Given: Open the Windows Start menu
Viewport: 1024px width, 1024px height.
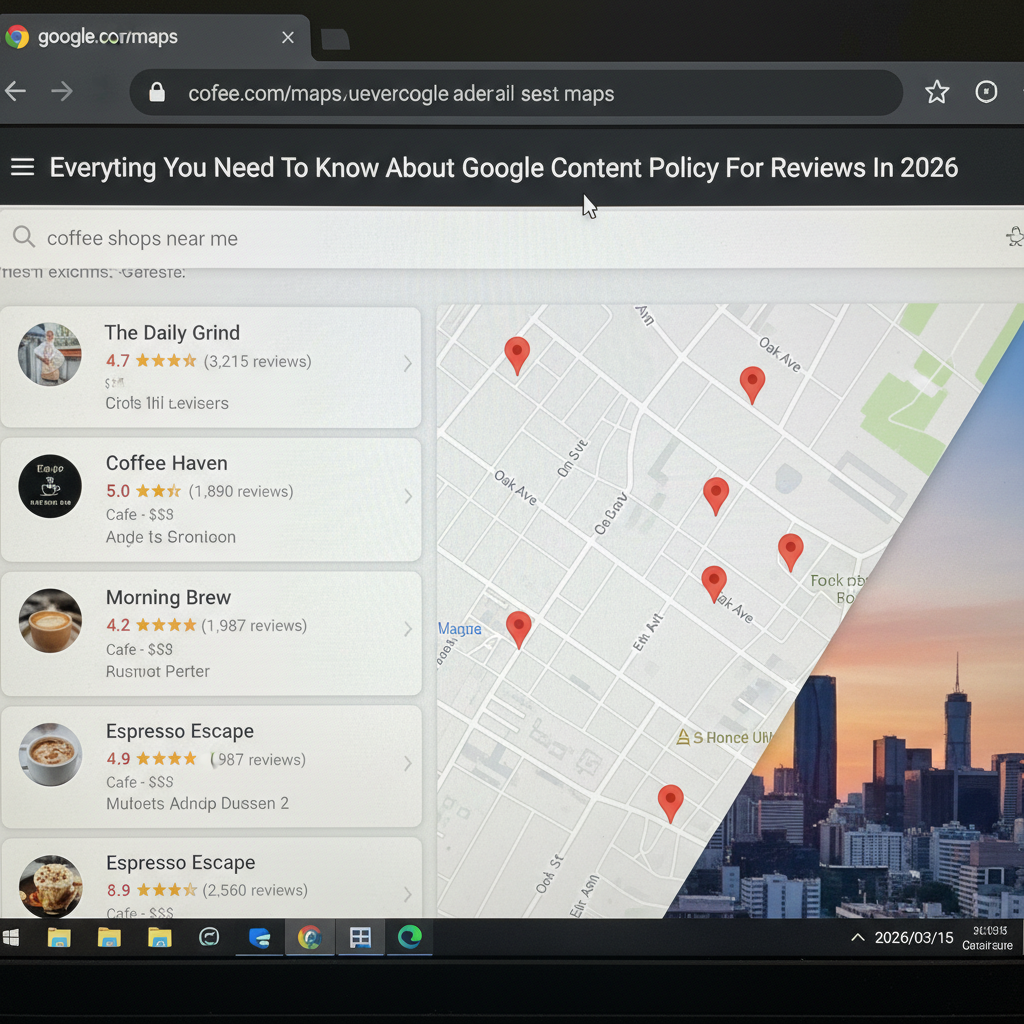Looking at the screenshot, I should (11, 938).
